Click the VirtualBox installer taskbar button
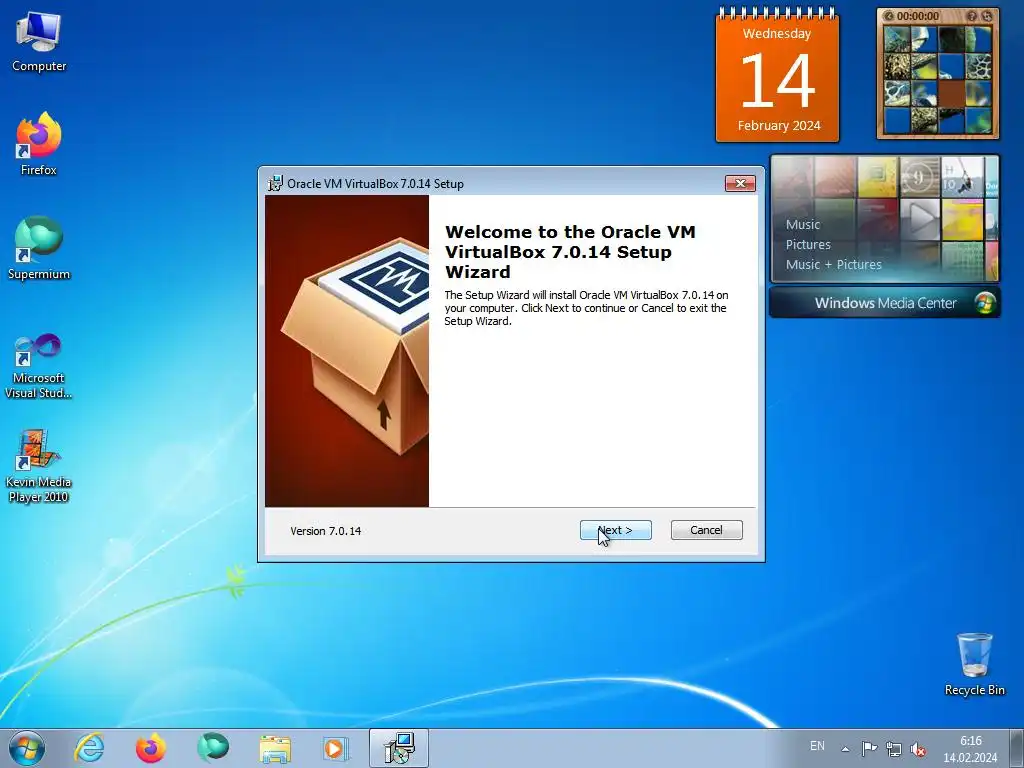 click(399, 748)
